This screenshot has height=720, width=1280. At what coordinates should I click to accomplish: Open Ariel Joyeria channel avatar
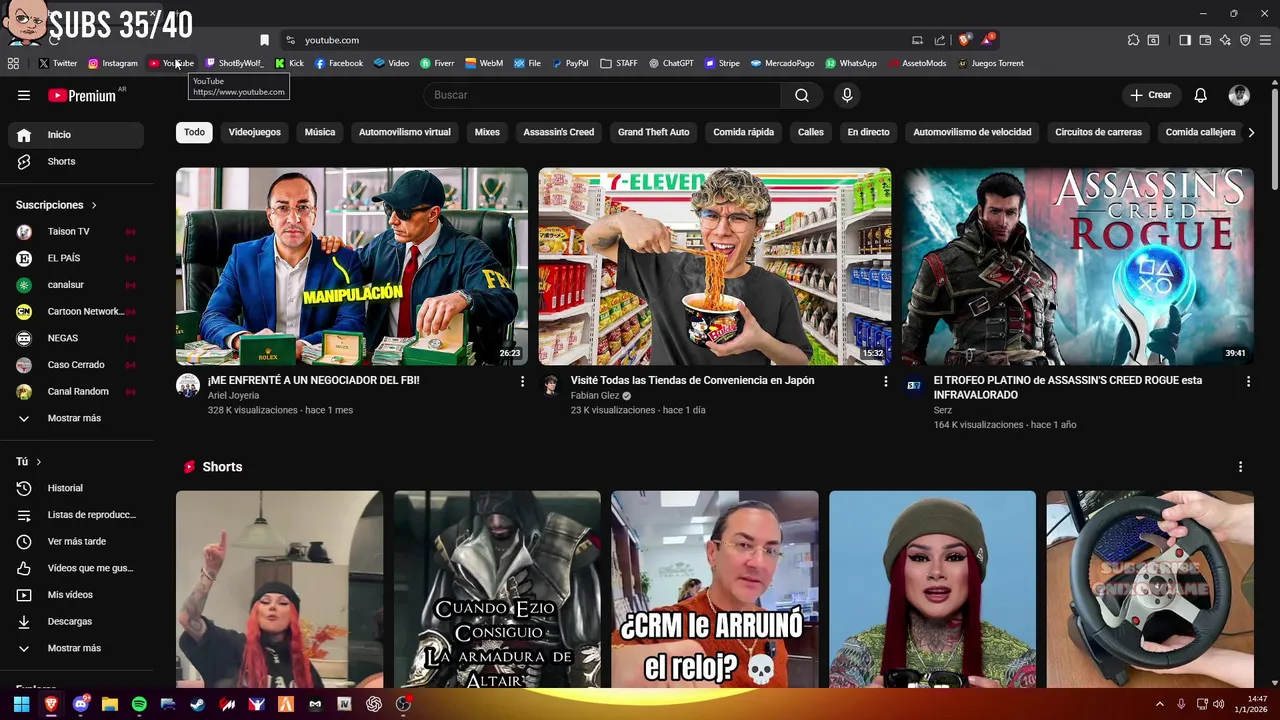[x=188, y=386]
